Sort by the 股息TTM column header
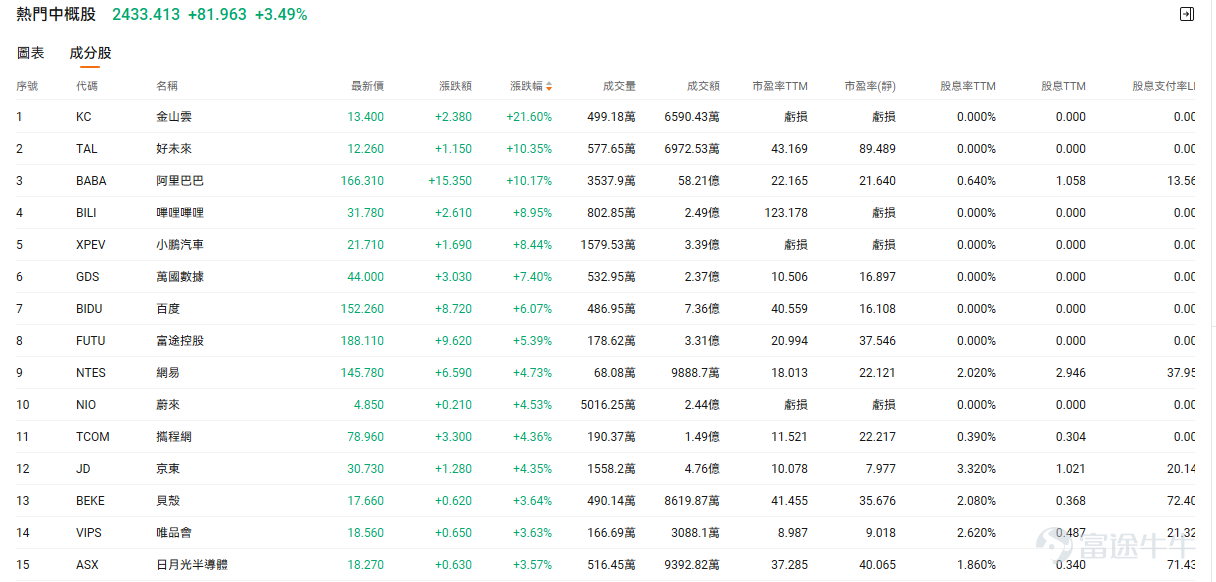The width and height of the screenshot is (1216, 582). [x=1063, y=86]
